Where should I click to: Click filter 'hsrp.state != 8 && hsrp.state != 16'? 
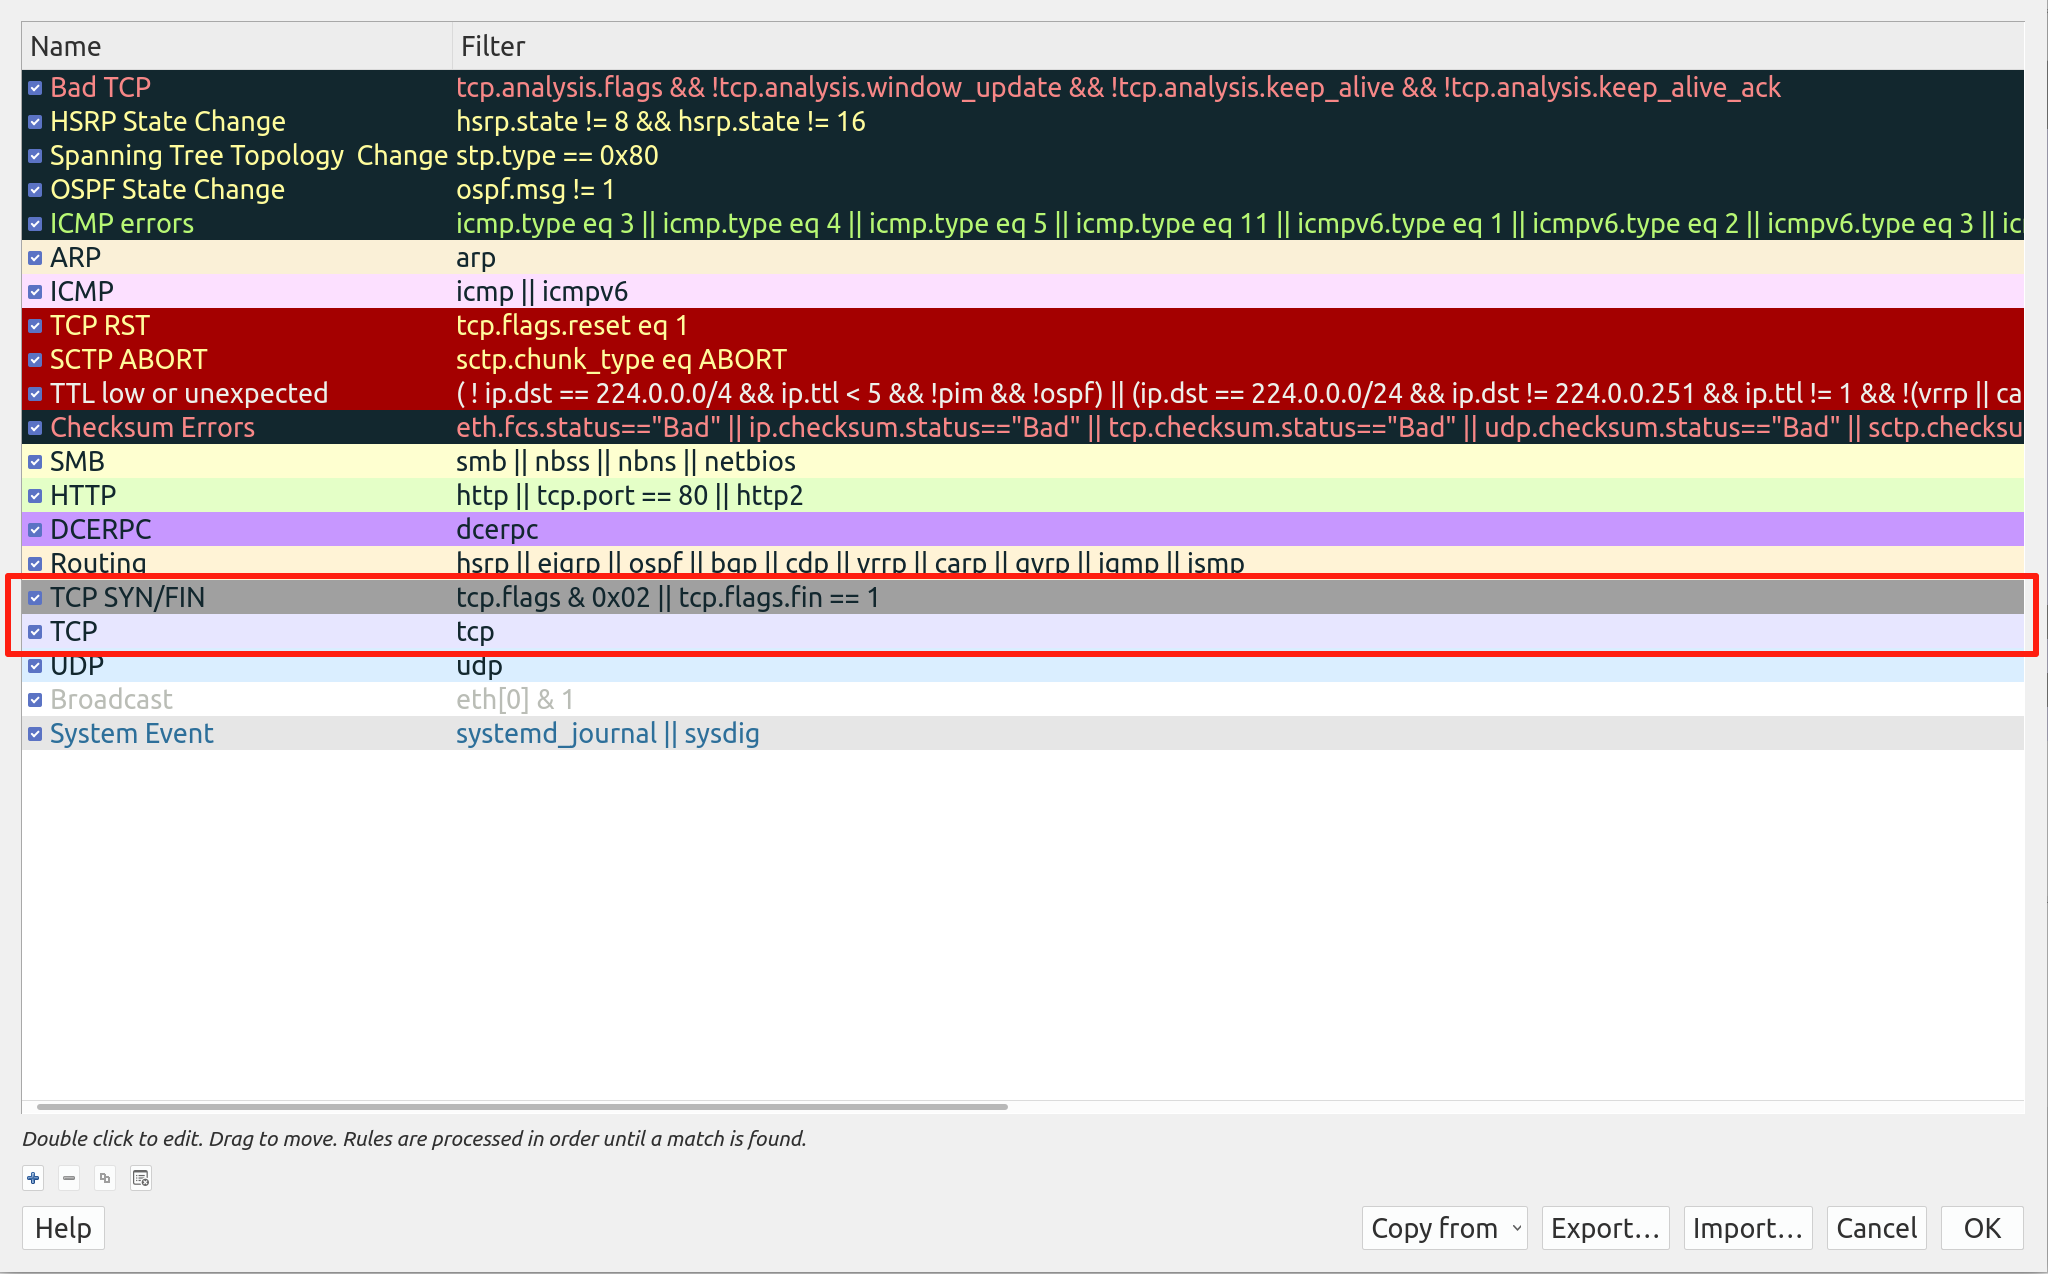[x=661, y=122]
